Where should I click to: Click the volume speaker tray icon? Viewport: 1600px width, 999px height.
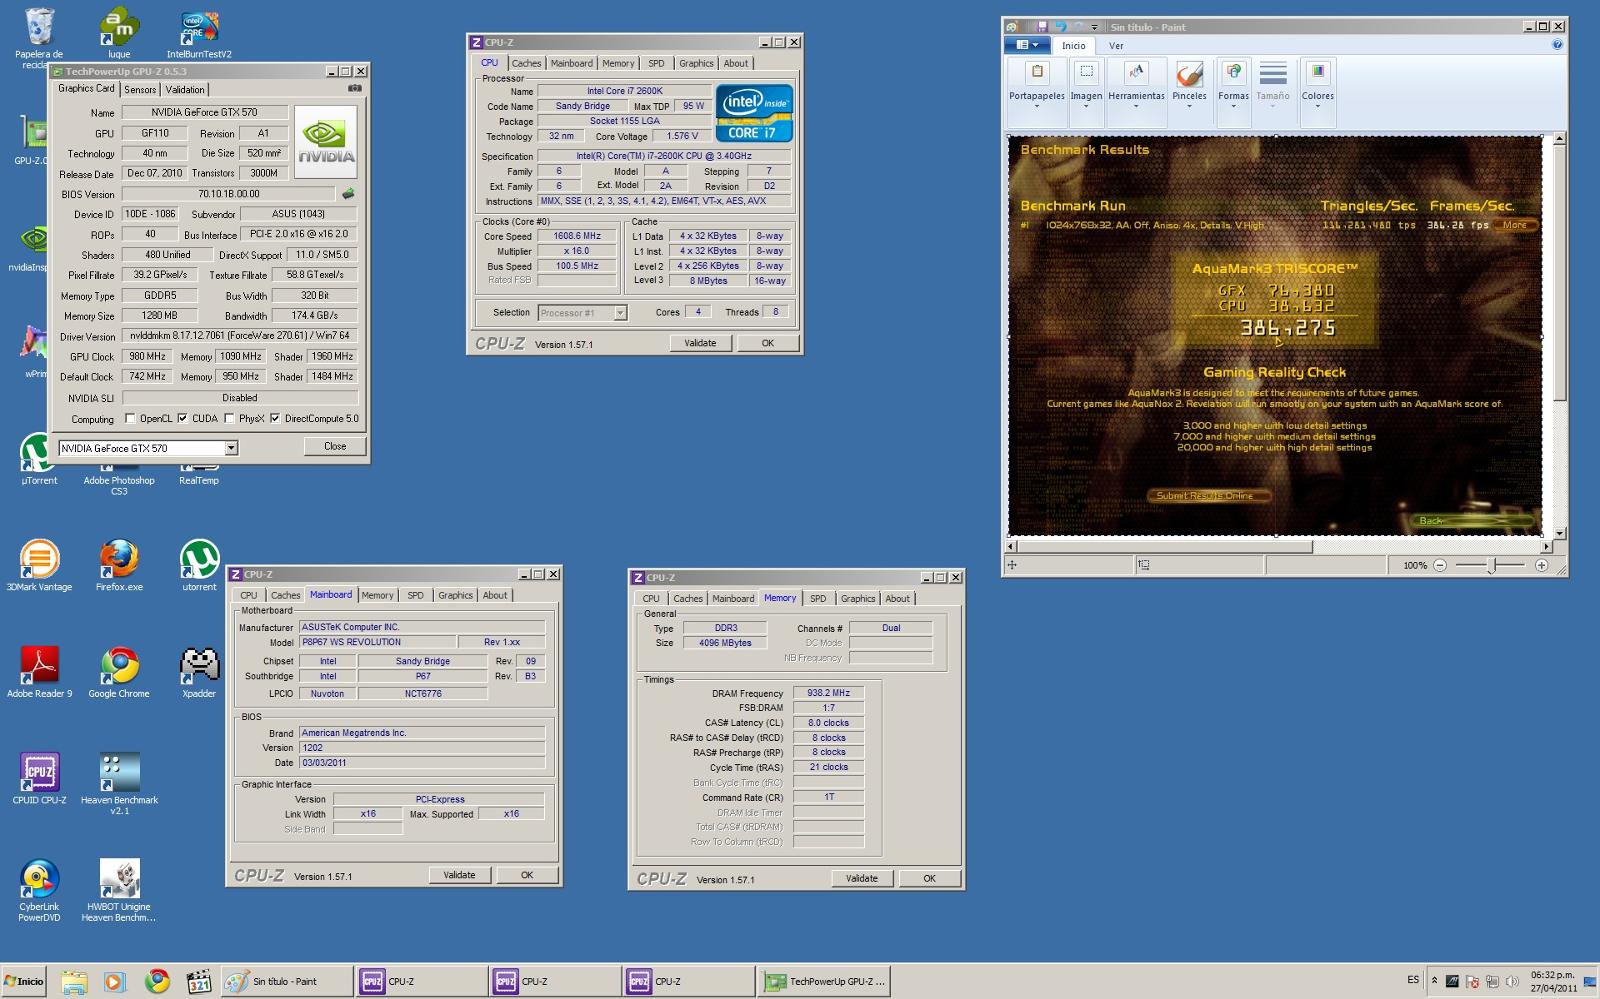pos(1511,981)
